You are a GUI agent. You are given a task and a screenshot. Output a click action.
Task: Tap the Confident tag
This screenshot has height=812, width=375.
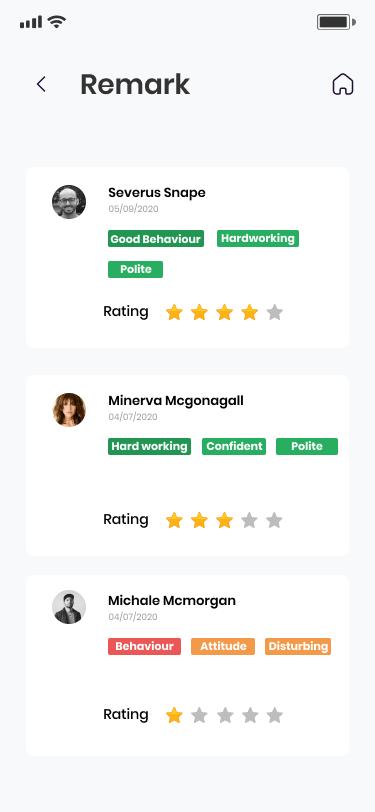tap(234, 446)
